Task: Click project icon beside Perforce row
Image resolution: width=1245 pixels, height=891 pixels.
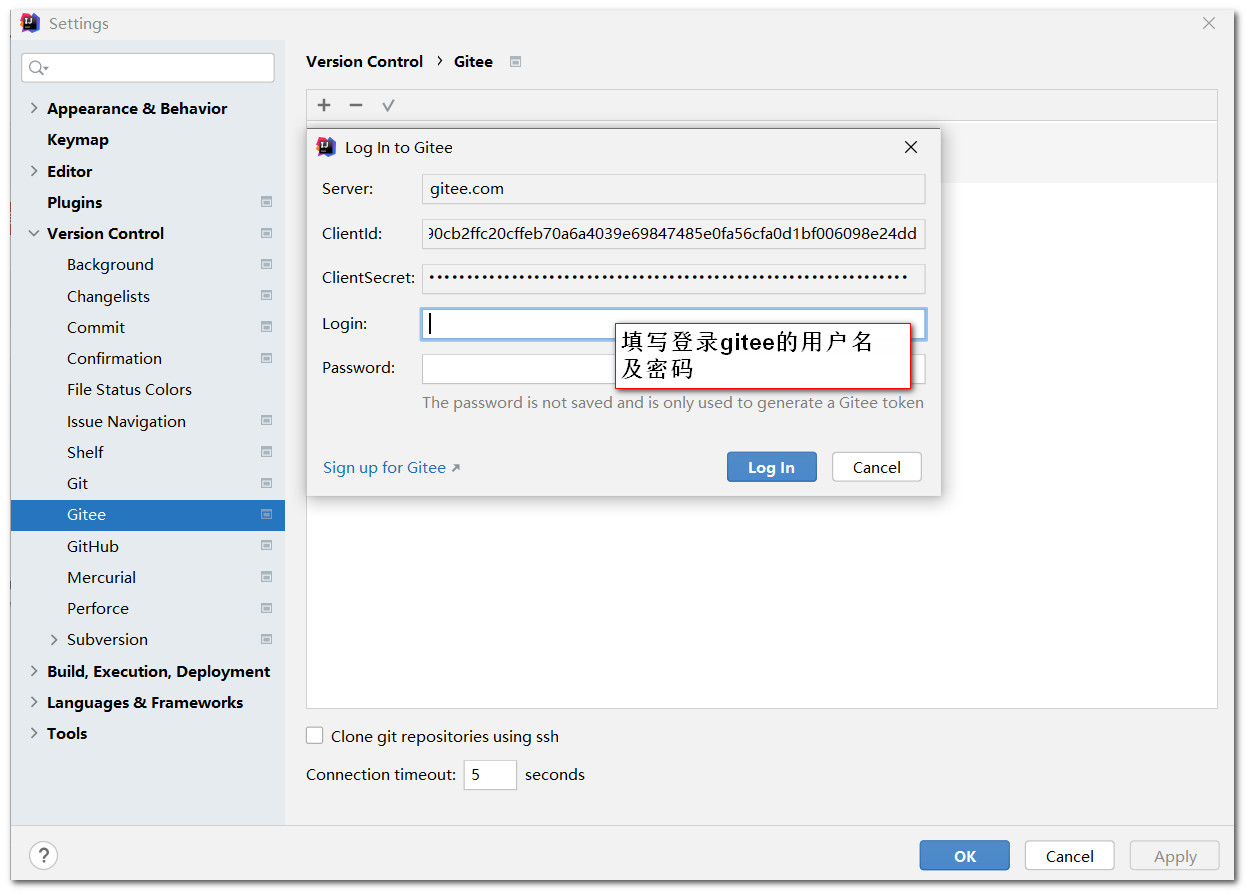Action: 266,608
